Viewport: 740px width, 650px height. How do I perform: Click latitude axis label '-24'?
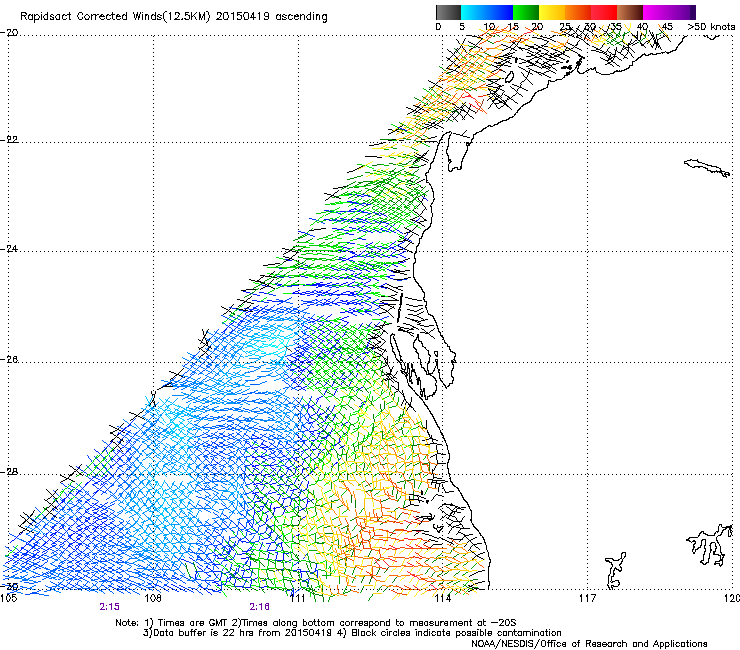(9, 248)
